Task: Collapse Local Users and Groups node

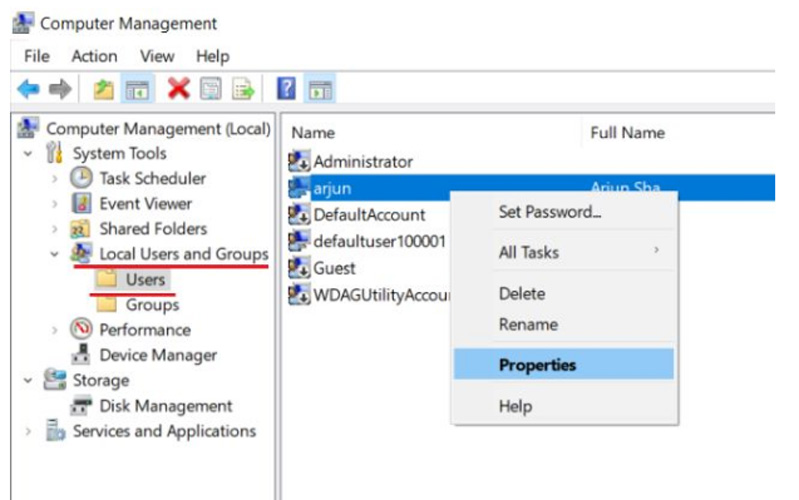Action: coord(55,254)
